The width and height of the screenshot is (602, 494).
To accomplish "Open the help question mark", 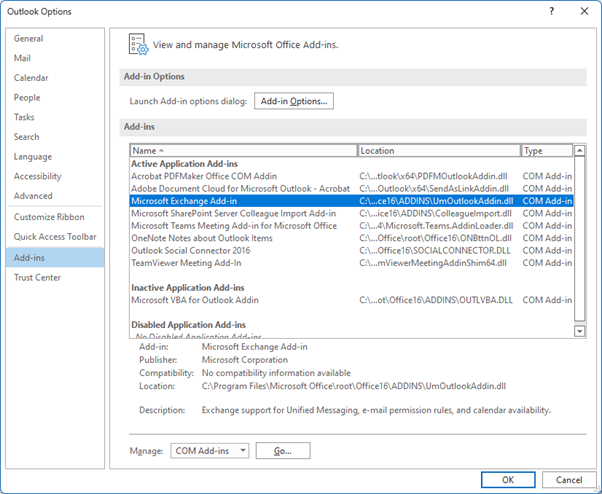I will pos(552,11).
